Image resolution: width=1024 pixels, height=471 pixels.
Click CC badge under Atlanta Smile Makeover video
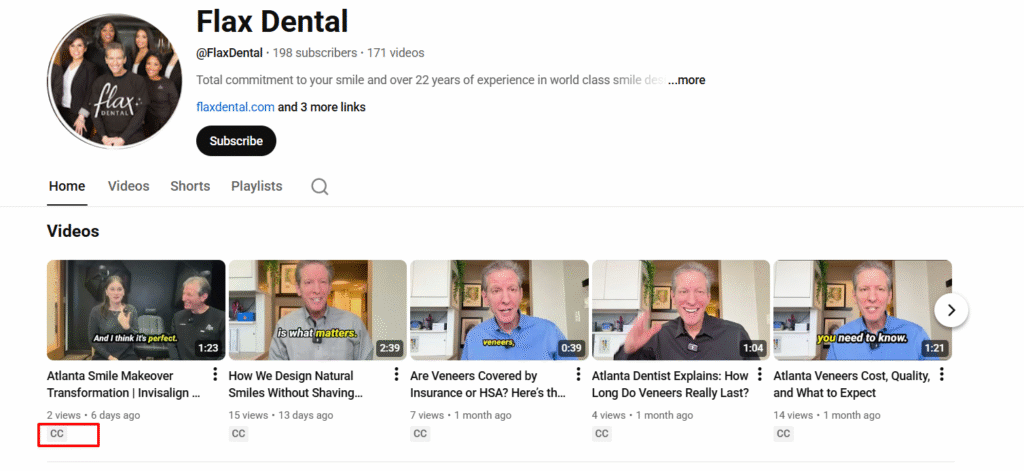[57, 434]
